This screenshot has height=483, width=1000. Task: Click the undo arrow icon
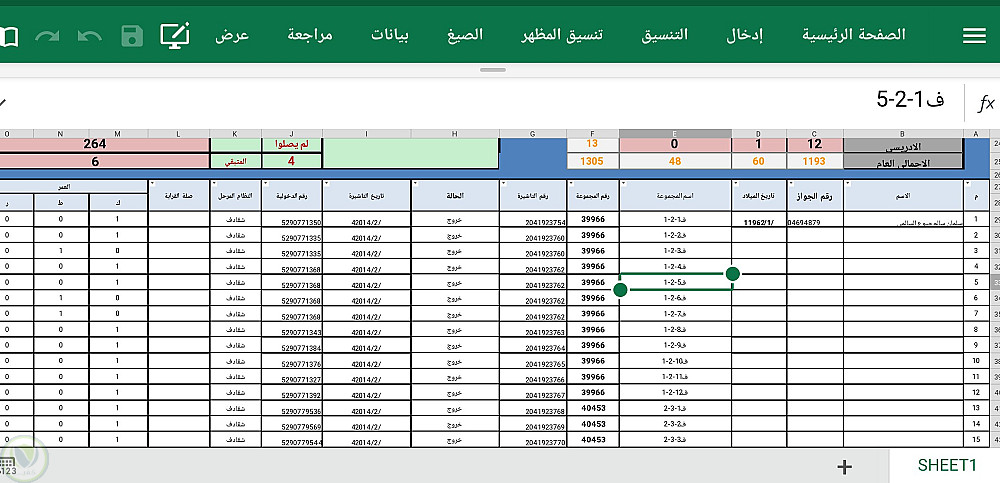[x=90, y=36]
